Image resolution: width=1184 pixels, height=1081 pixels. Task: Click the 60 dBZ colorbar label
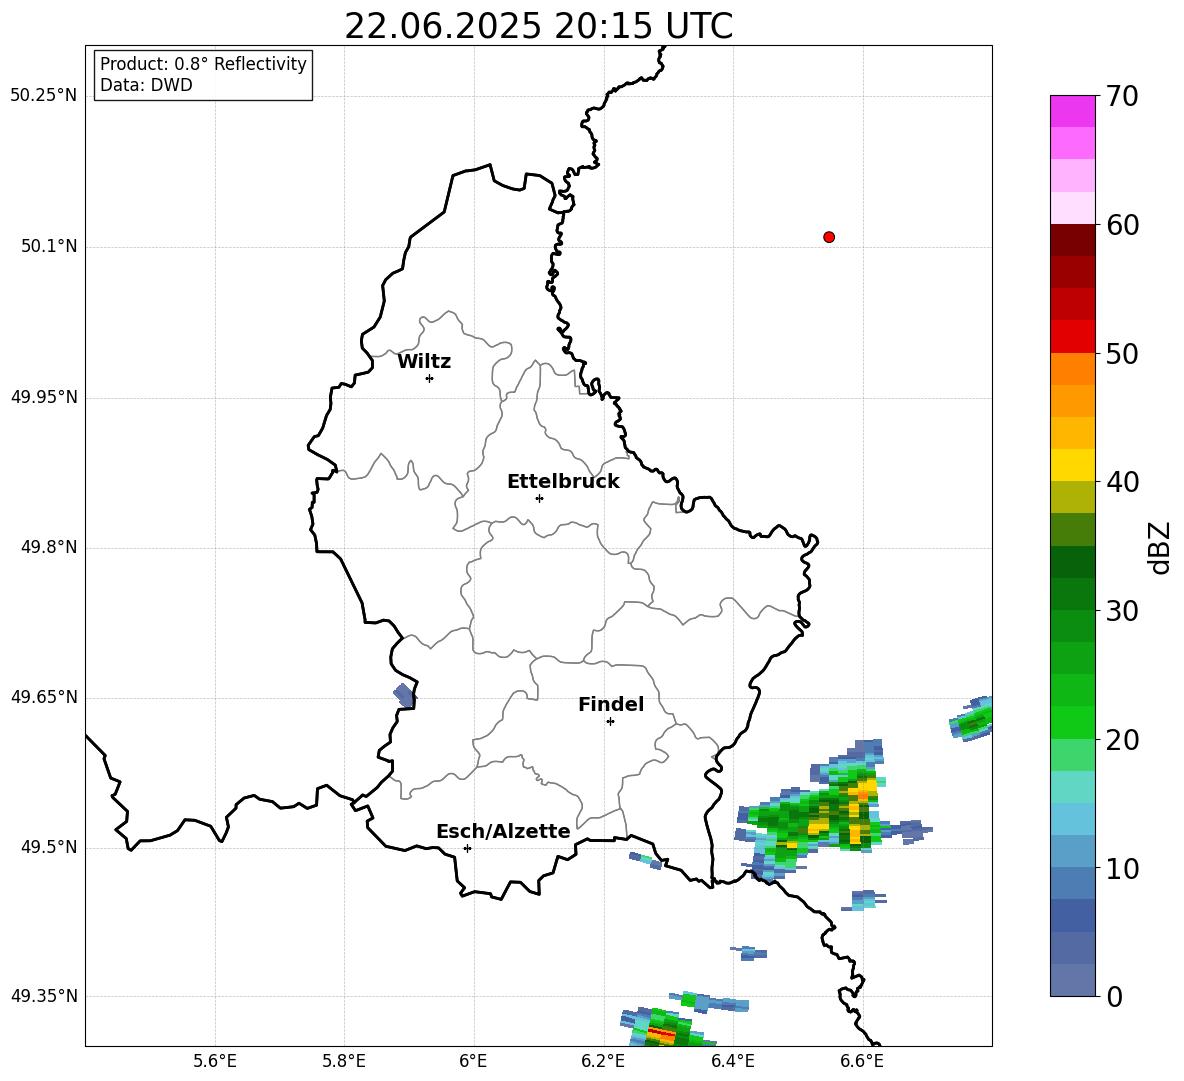(1122, 225)
